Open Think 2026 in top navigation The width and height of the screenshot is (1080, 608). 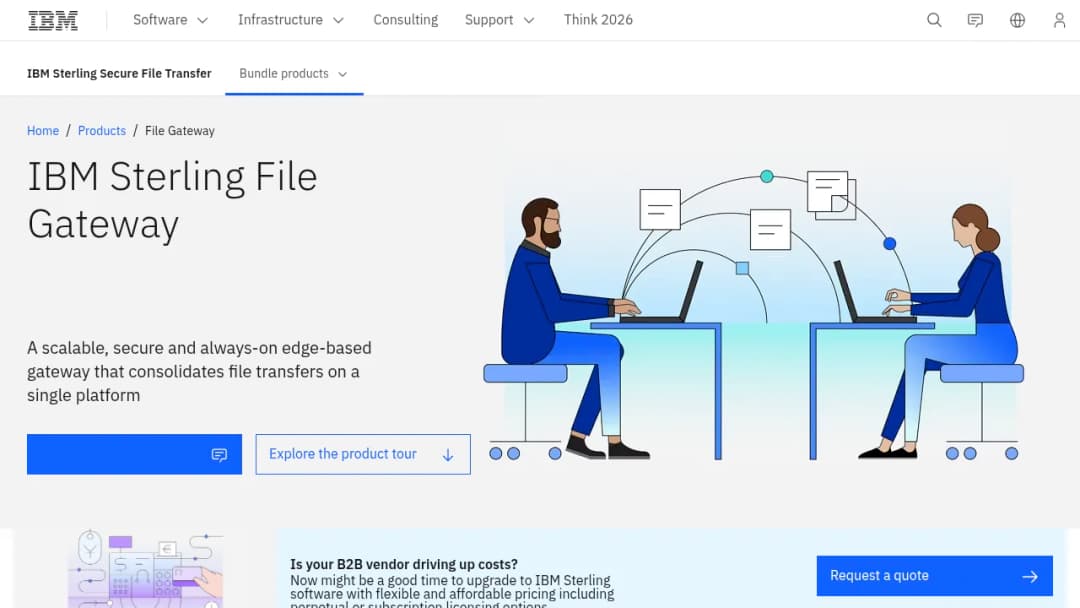[598, 20]
